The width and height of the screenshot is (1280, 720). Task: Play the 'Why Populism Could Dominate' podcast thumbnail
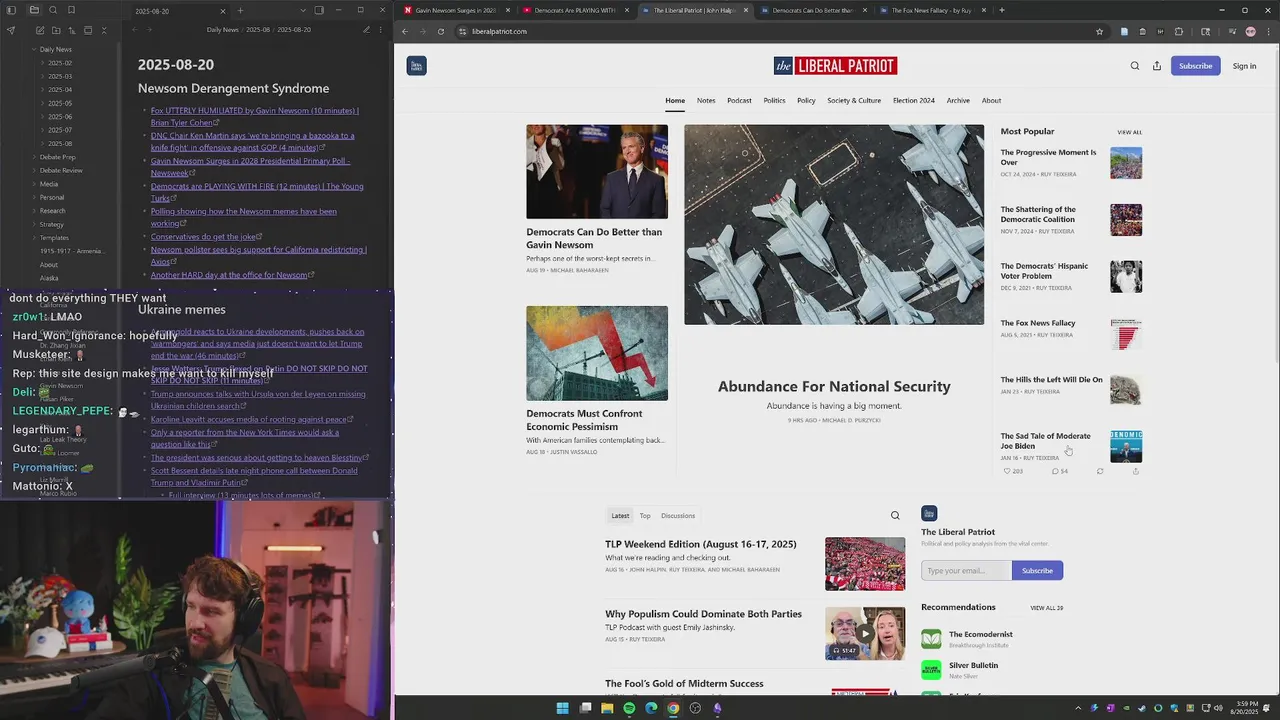pyautogui.click(x=865, y=634)
